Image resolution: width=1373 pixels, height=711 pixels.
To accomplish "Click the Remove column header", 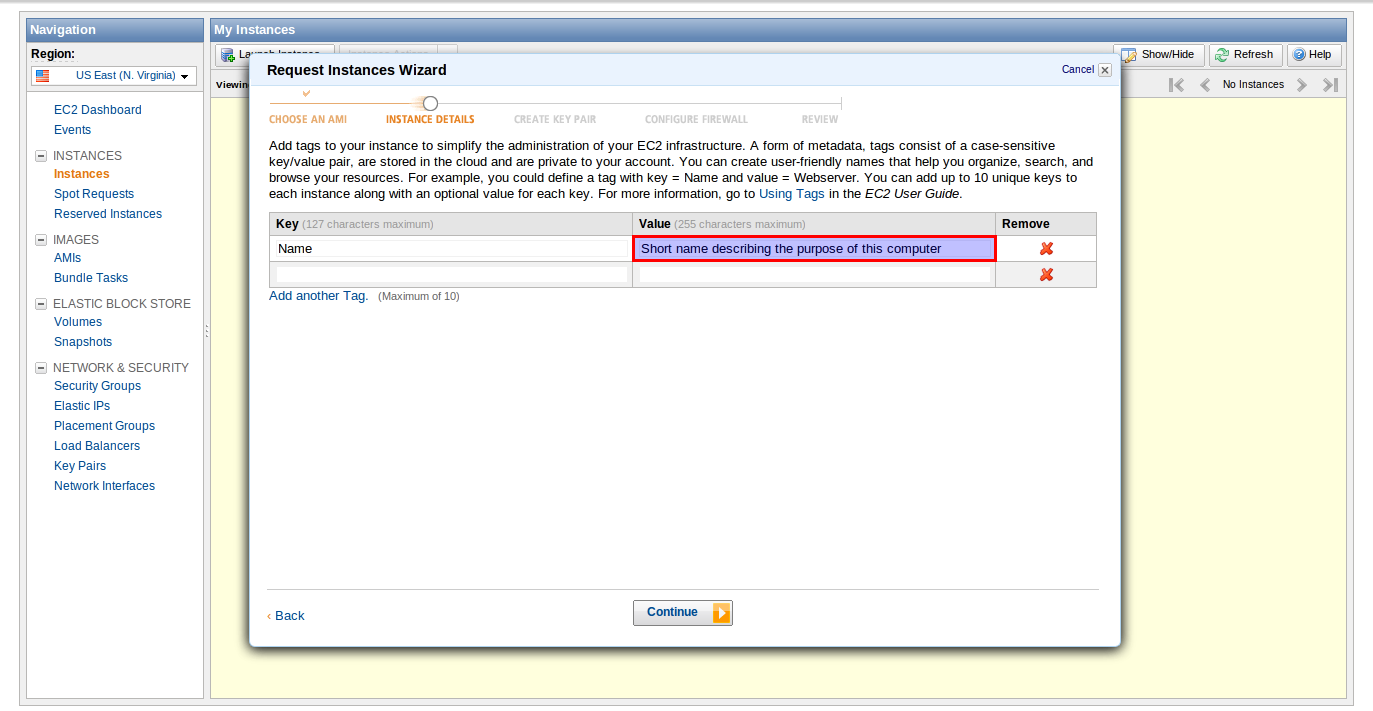I will coord(1046,224).
